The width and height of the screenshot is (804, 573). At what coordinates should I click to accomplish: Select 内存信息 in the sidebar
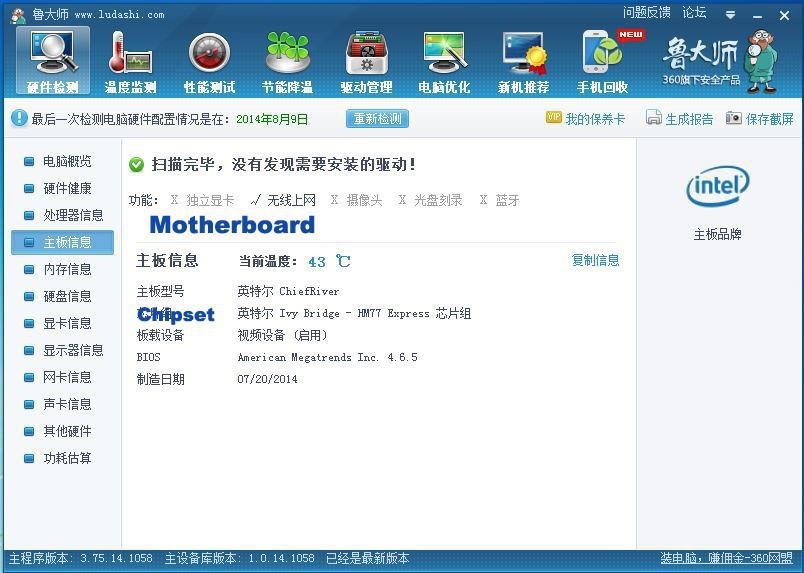coord(66,269)
